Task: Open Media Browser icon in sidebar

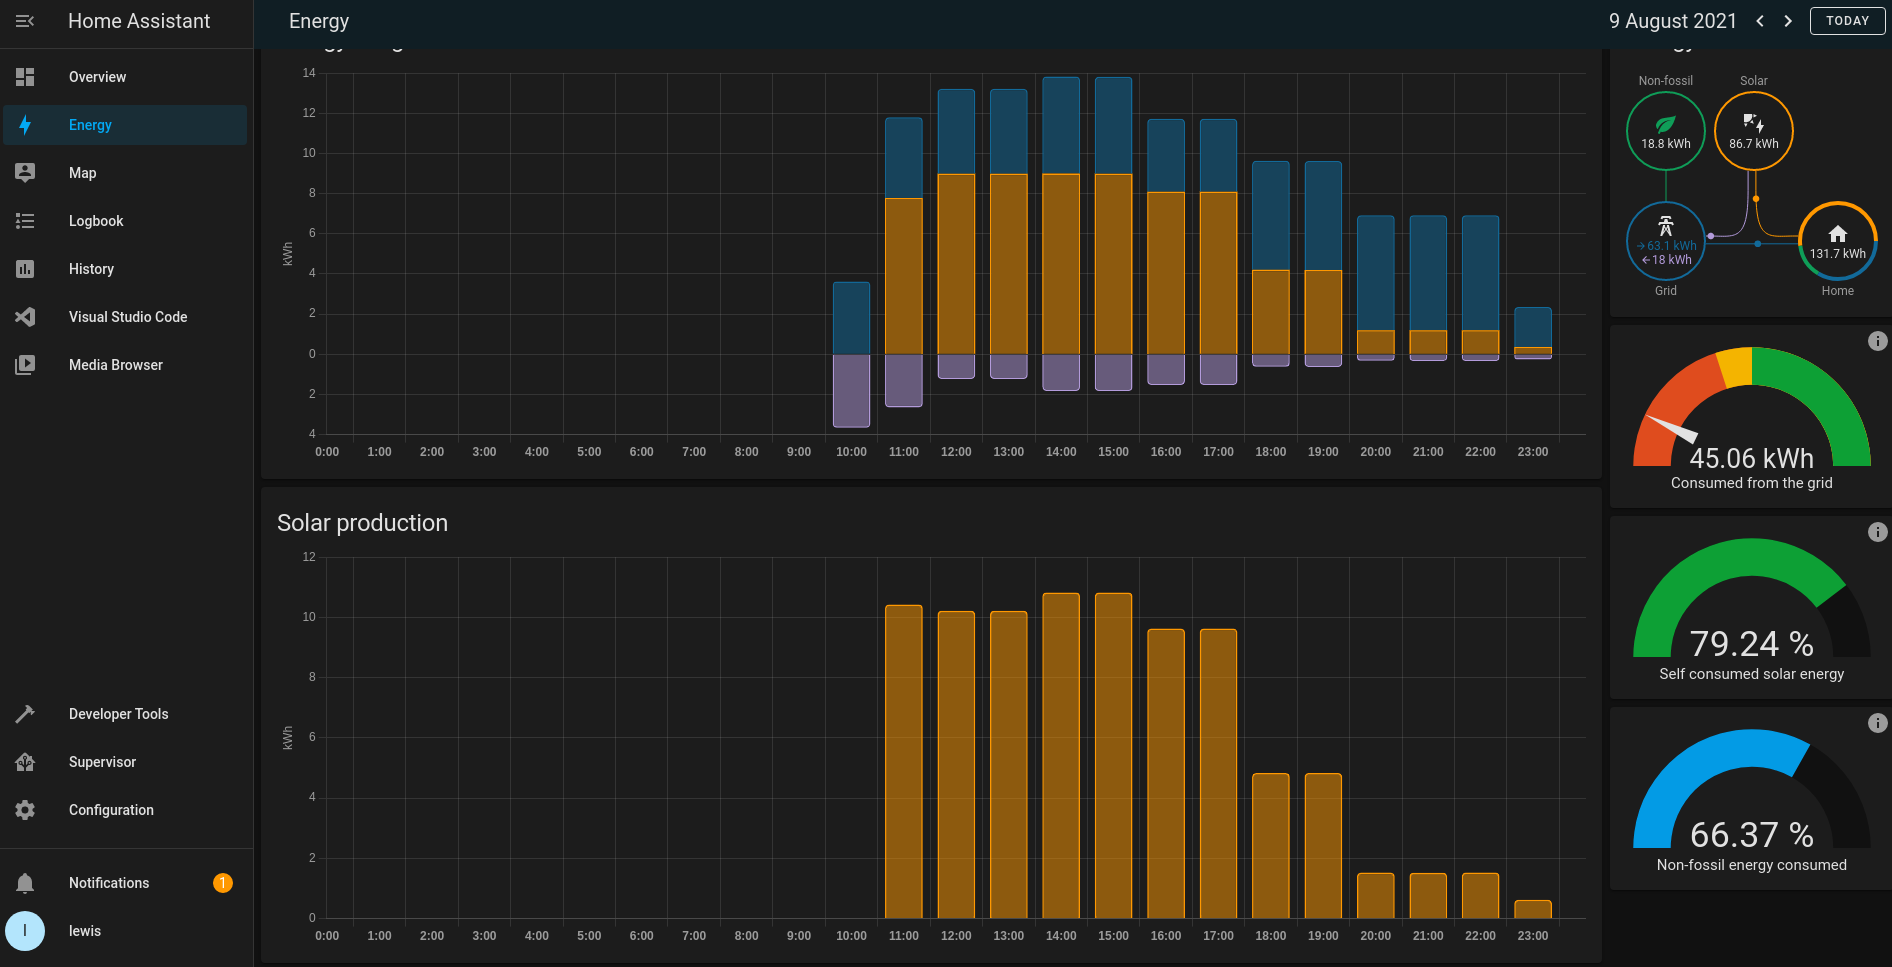Action: (x=25, y=365)
